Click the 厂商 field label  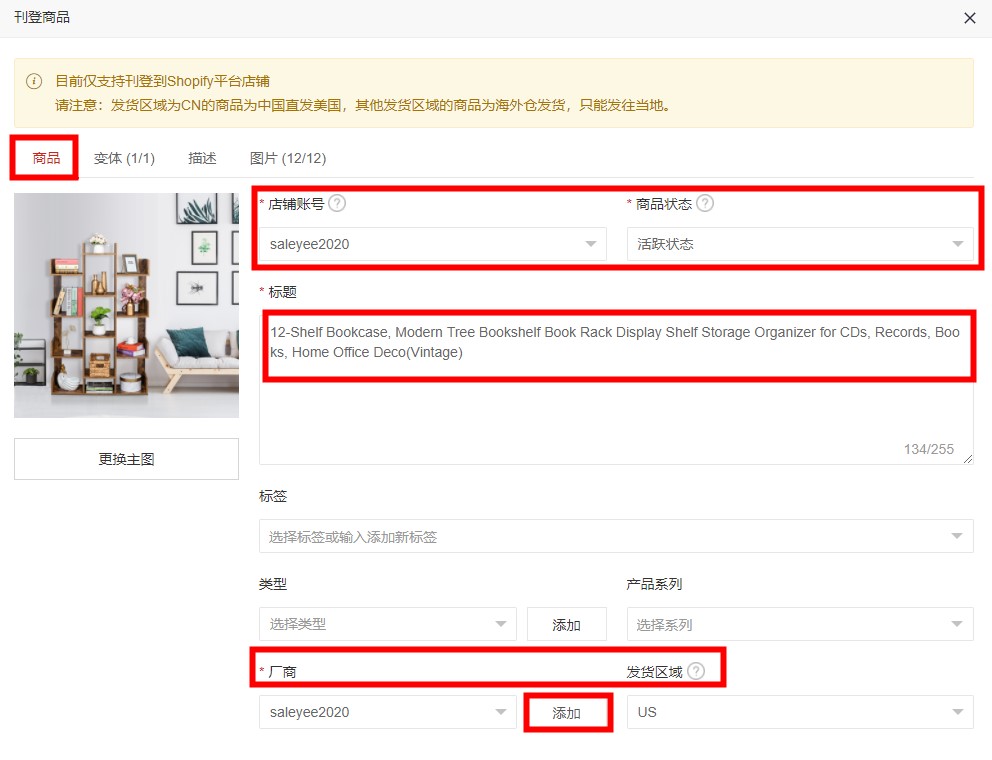(x=282, y=671)
